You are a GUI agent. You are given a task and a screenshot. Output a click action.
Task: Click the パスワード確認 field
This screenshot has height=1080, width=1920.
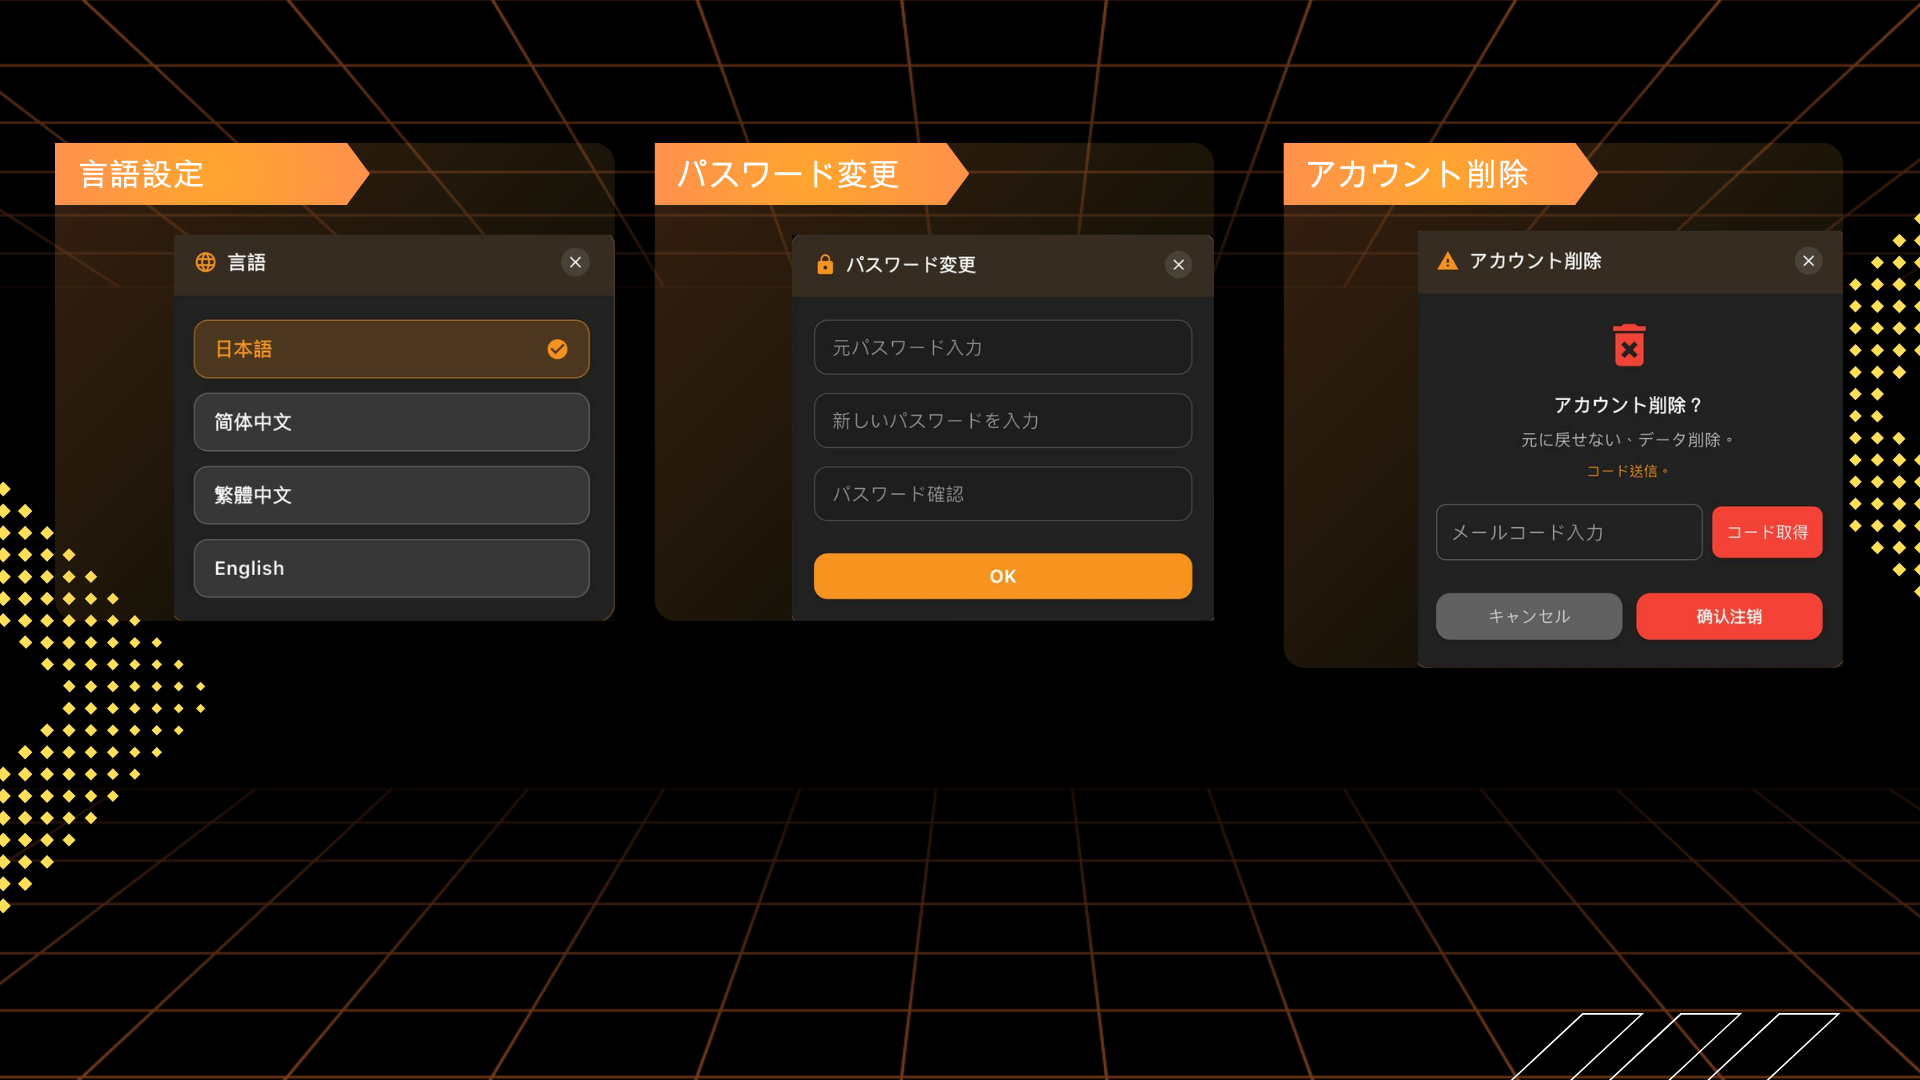(x=1002, y=494)
